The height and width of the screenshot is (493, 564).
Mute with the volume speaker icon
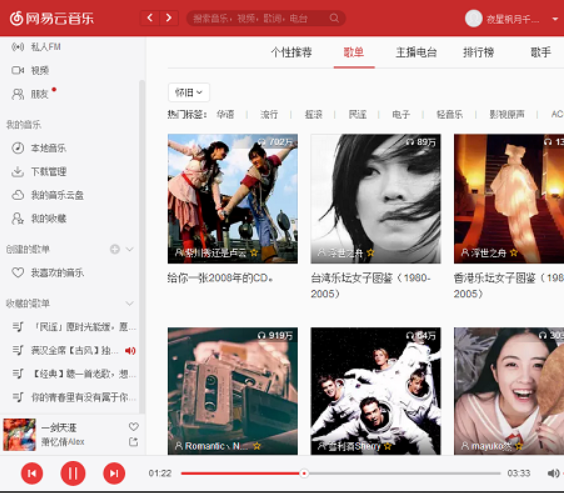pyautogui.click(x=553, y=473)
